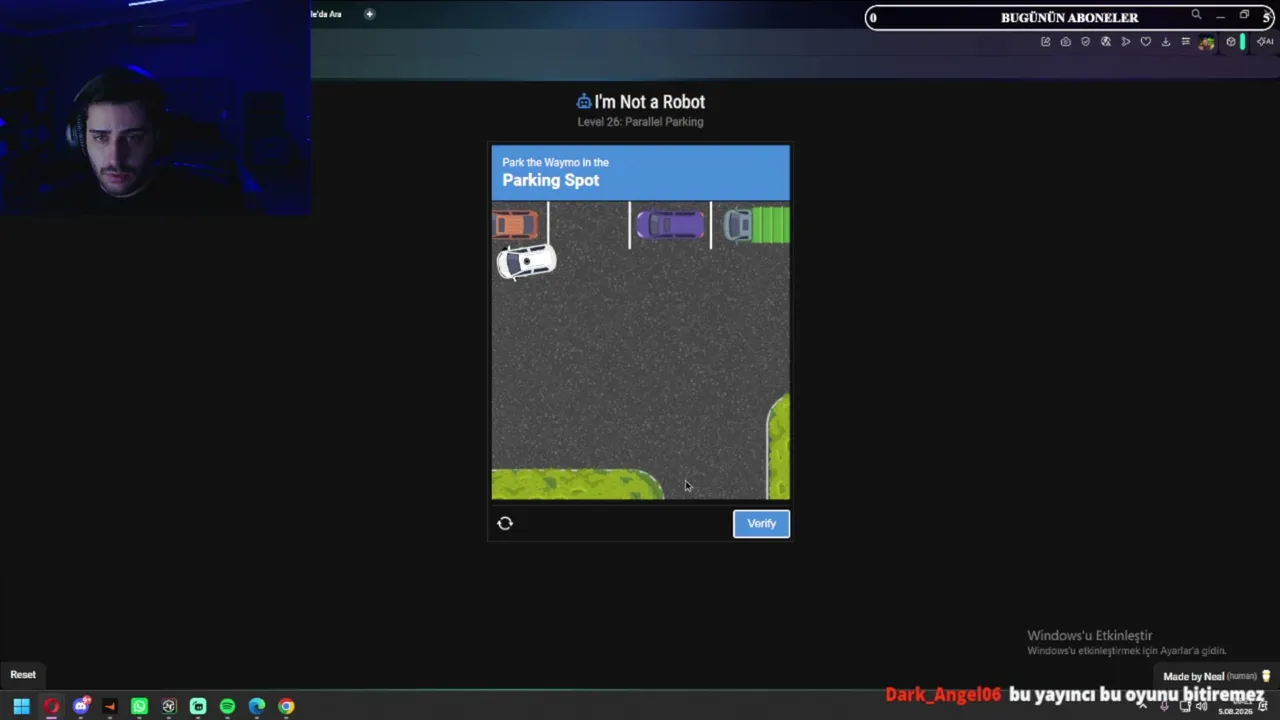Open a new browser tab
The height and width of the screenshot is (720, 1280).
[369, 14]
